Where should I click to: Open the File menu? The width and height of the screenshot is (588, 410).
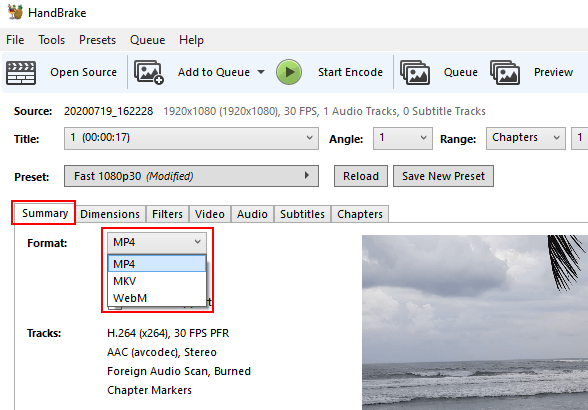[15, 40]
